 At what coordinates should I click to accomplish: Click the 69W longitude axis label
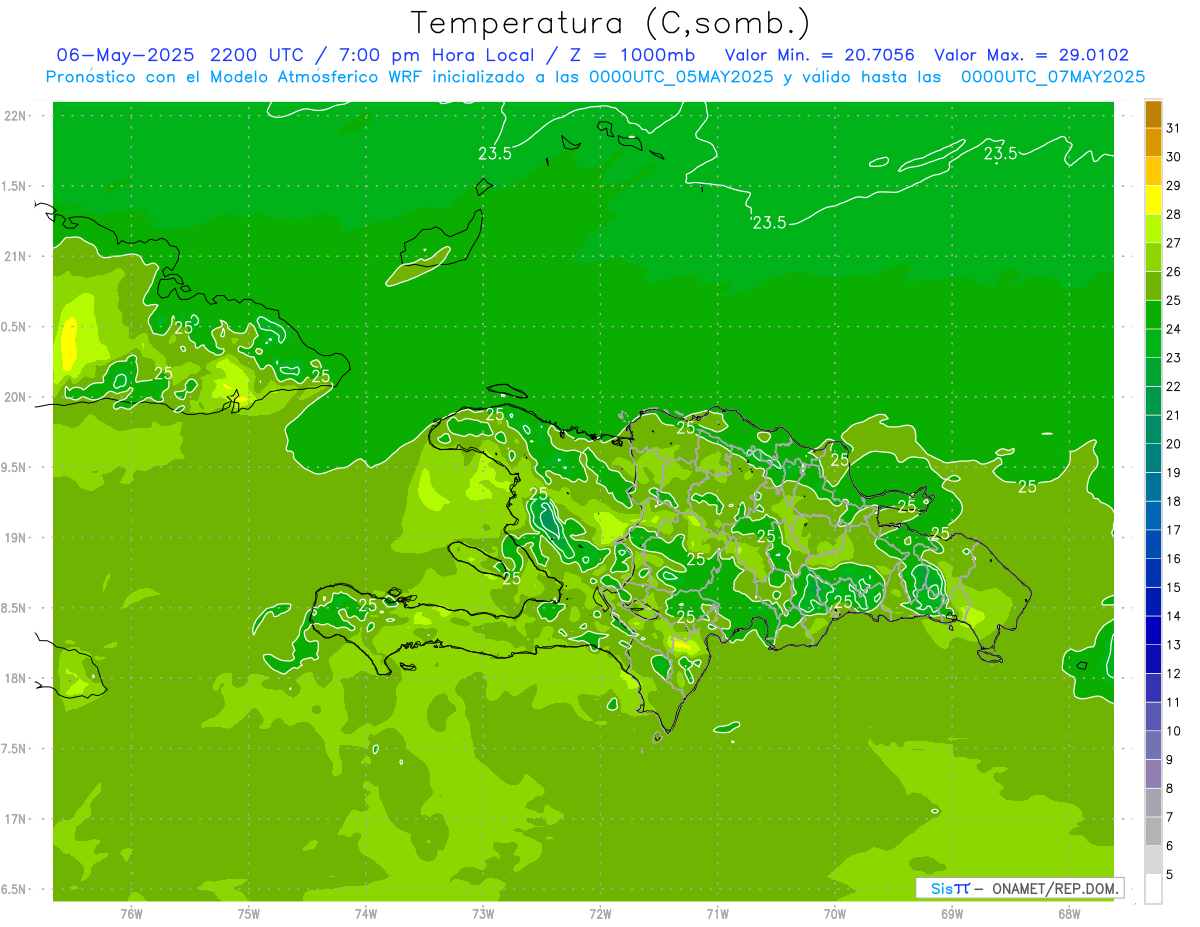point(952,913)
